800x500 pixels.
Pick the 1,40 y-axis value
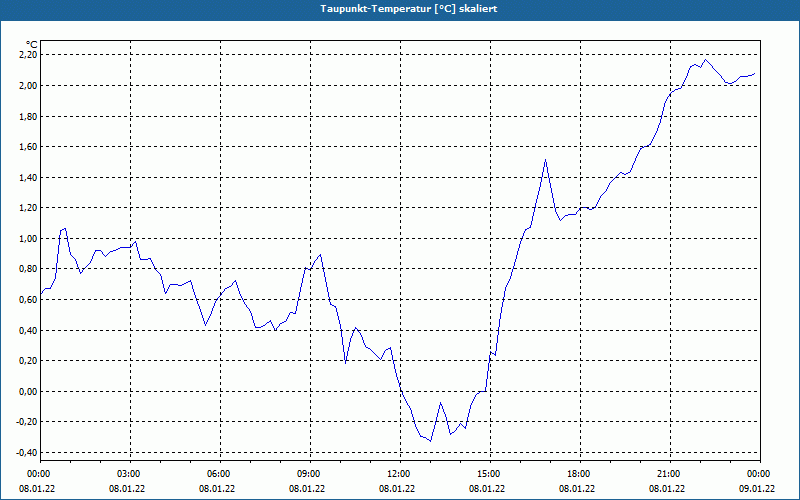coord(29,177)
